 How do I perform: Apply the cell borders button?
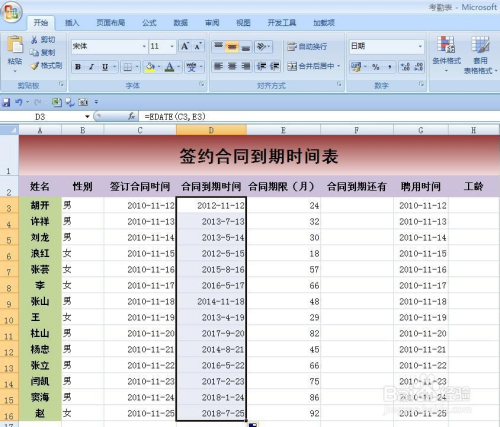click(128, 67)
